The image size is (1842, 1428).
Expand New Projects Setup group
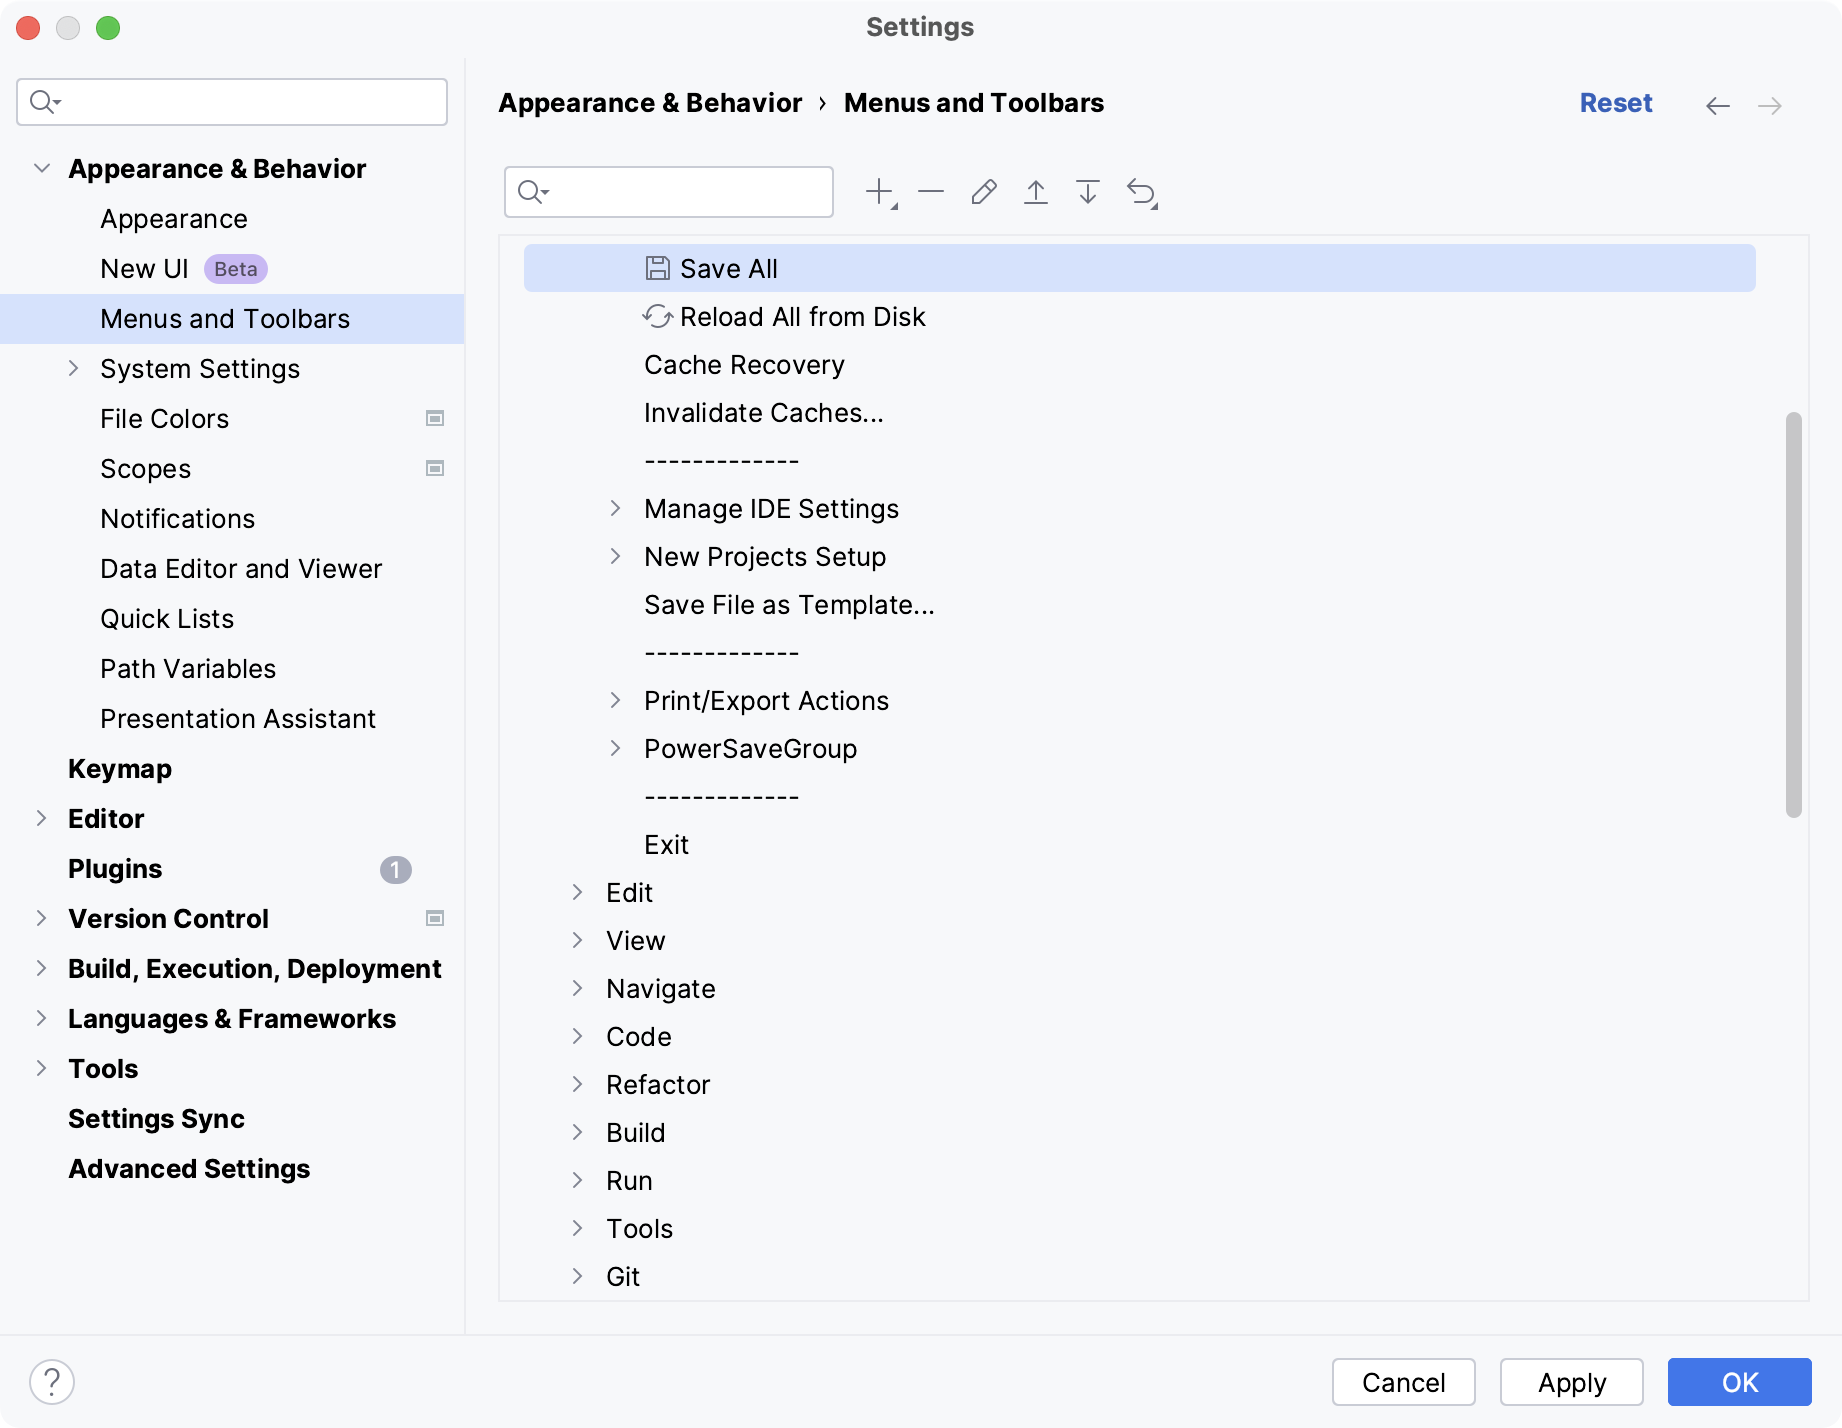tap(615, 556)
